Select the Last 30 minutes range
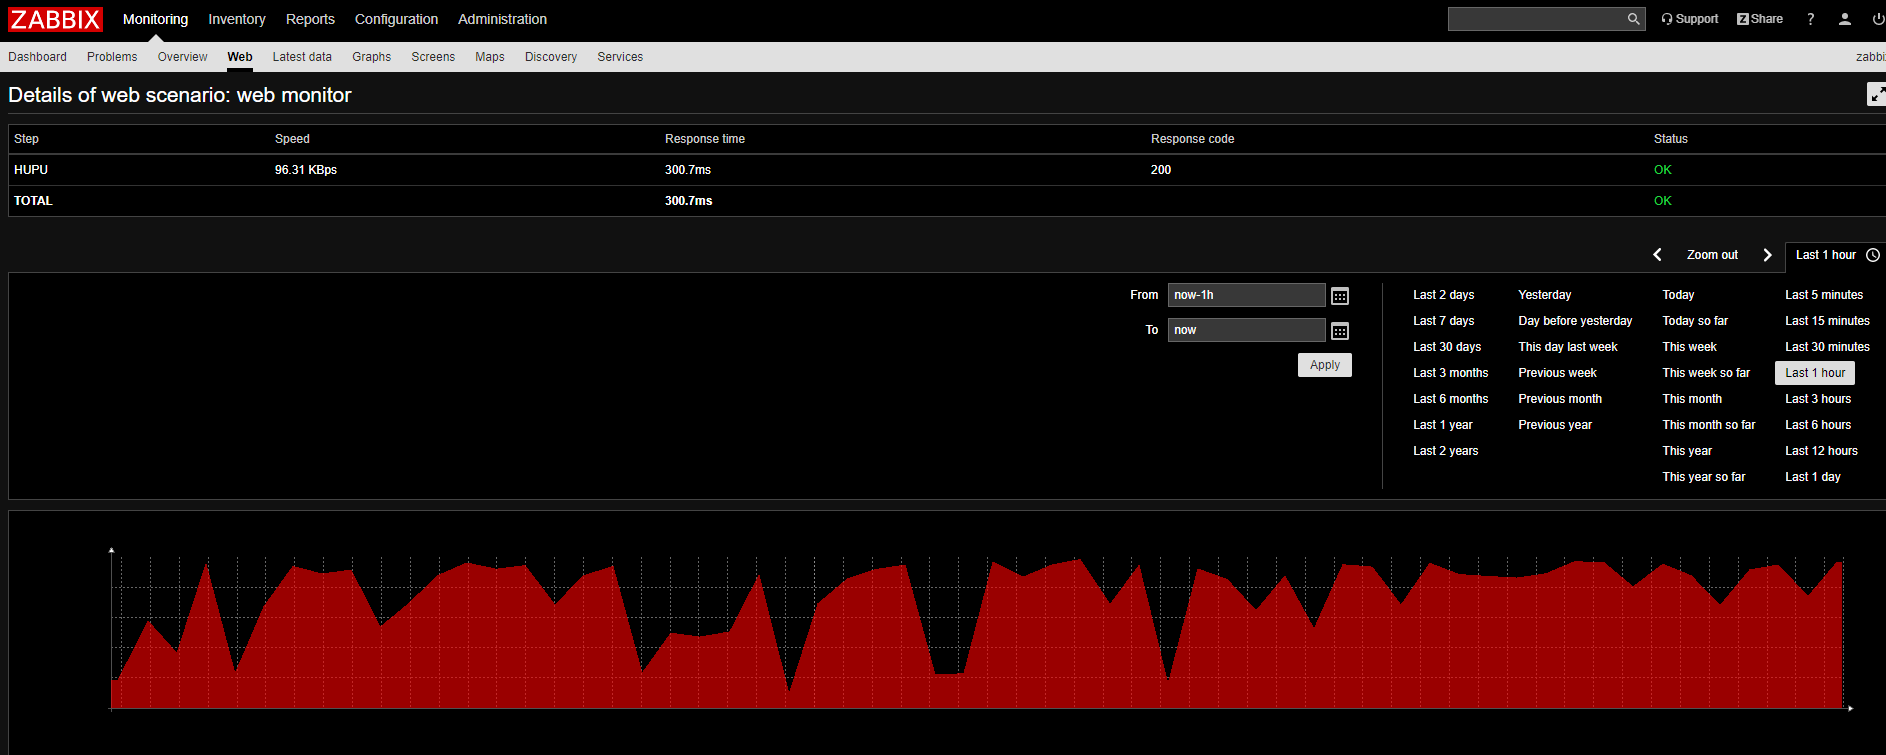The image size is (1886, 755). pyautogui.click(x=1827, y=347)
